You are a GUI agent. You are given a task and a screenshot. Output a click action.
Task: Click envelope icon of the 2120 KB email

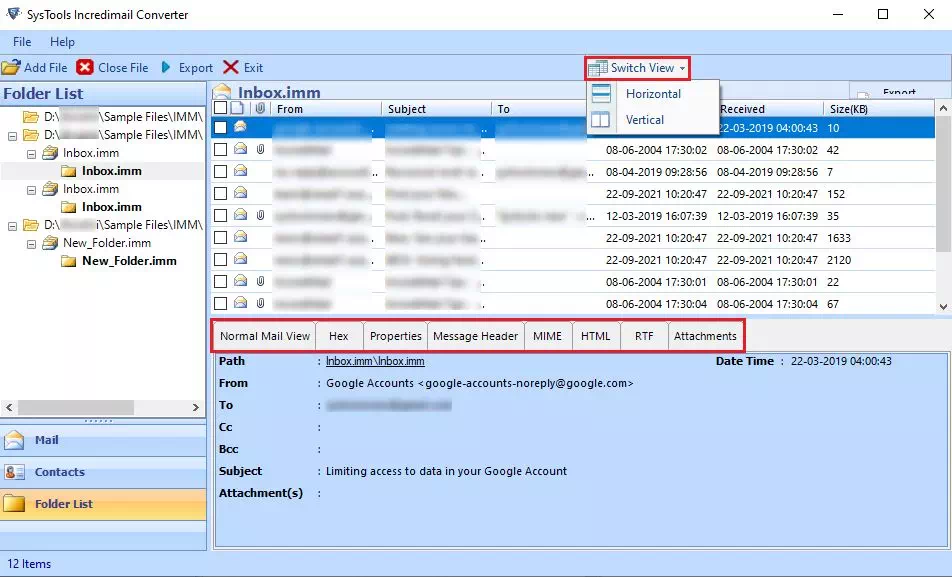pos(240,259)
